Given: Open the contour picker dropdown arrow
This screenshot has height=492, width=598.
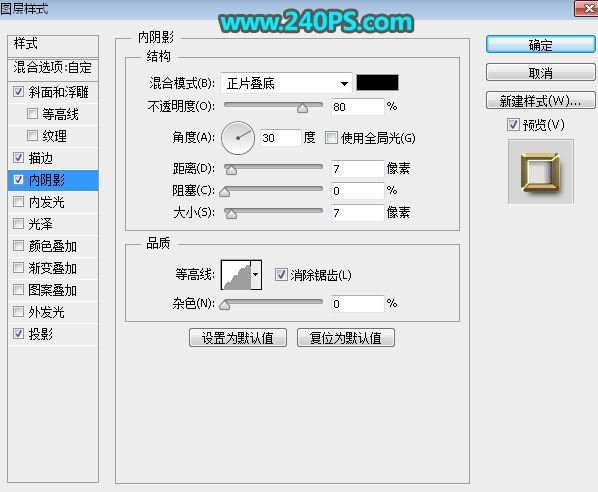Looking at the screenshot, I should [256, 275].
